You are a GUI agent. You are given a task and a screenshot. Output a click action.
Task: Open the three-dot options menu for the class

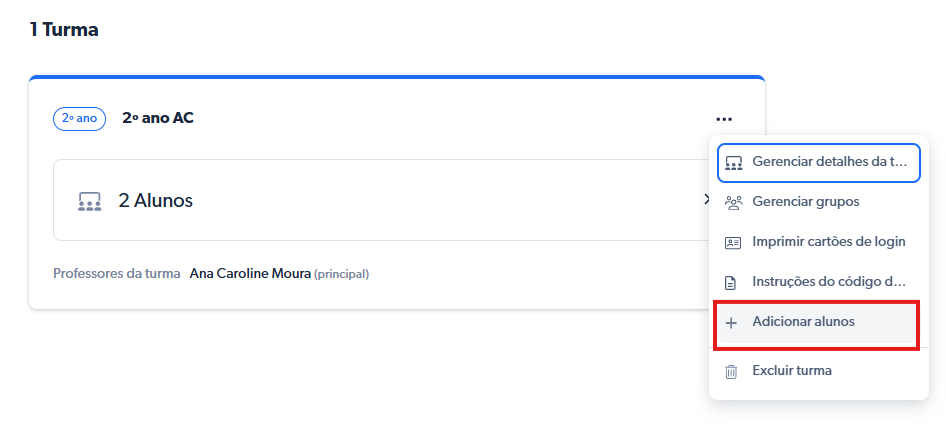pyautogui.click(x=725, y=119)
